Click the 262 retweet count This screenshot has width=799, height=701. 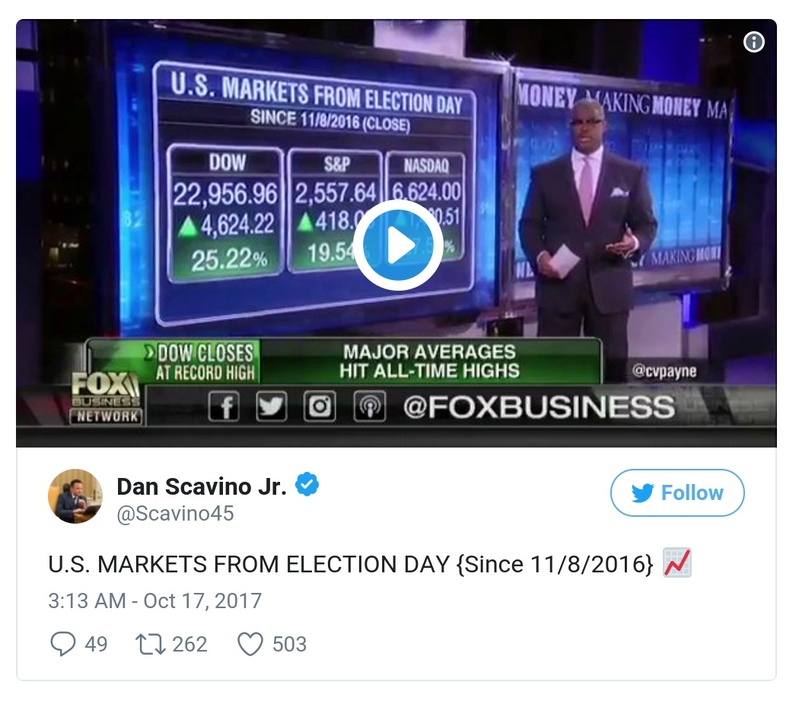click(x=190, y=644)
